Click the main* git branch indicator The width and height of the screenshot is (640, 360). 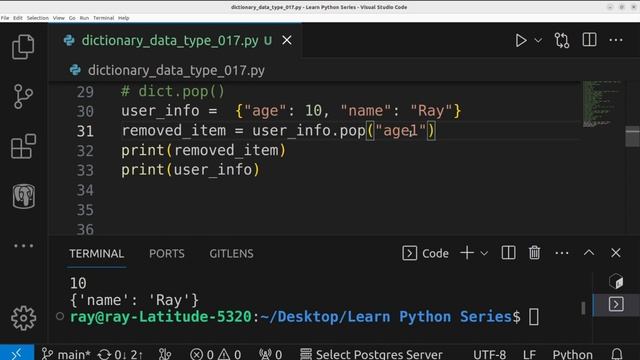point(66,354)
